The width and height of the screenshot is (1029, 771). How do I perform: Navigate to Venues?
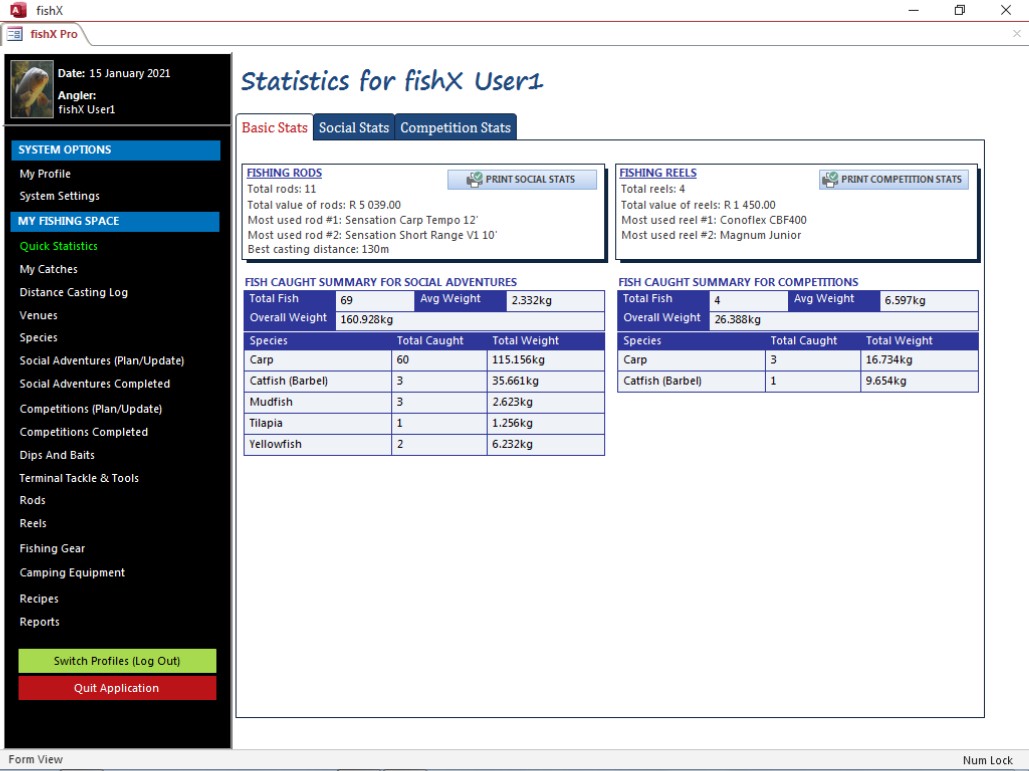click(x=38, y=316)
